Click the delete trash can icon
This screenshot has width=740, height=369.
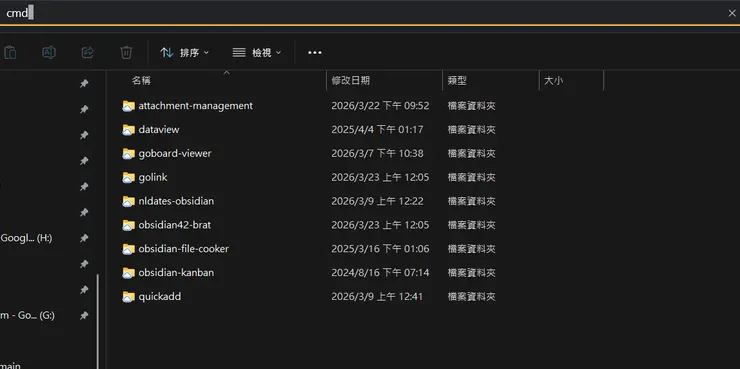click(126, 52)
